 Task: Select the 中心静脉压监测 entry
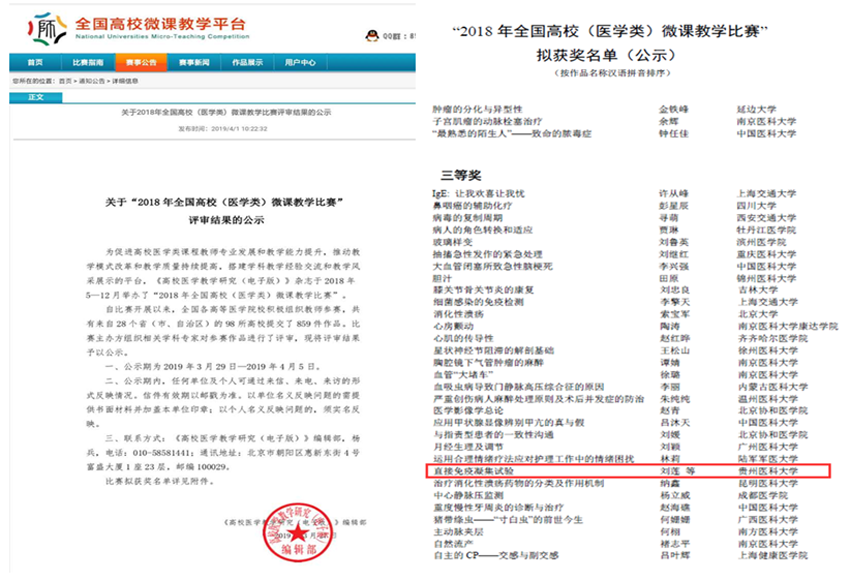pyautogui.click(x=468, y=495)
